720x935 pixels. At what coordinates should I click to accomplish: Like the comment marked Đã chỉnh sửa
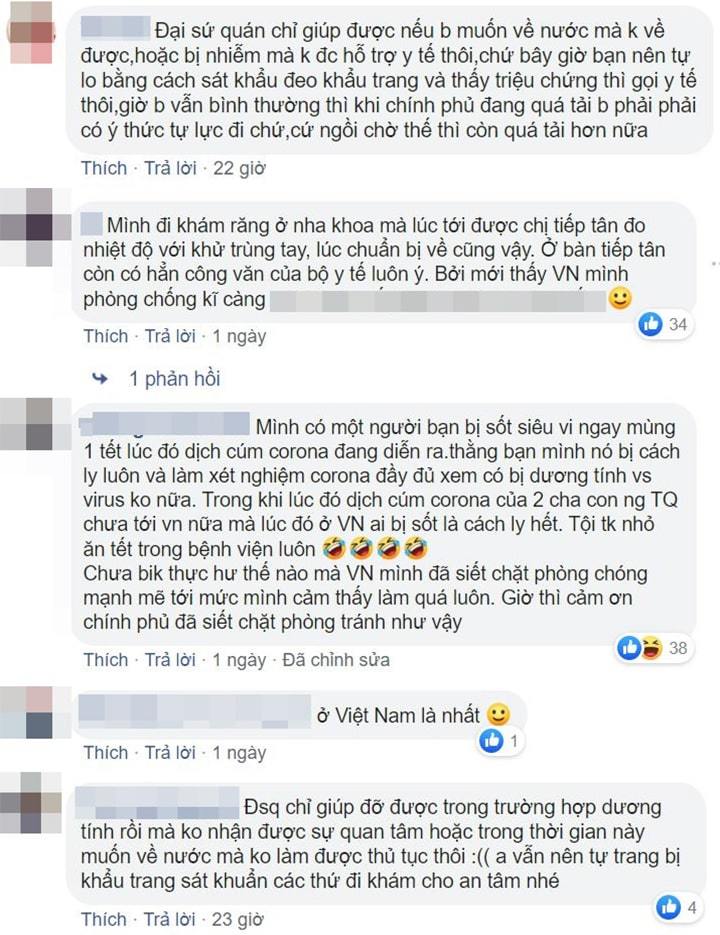click(106, 660)
